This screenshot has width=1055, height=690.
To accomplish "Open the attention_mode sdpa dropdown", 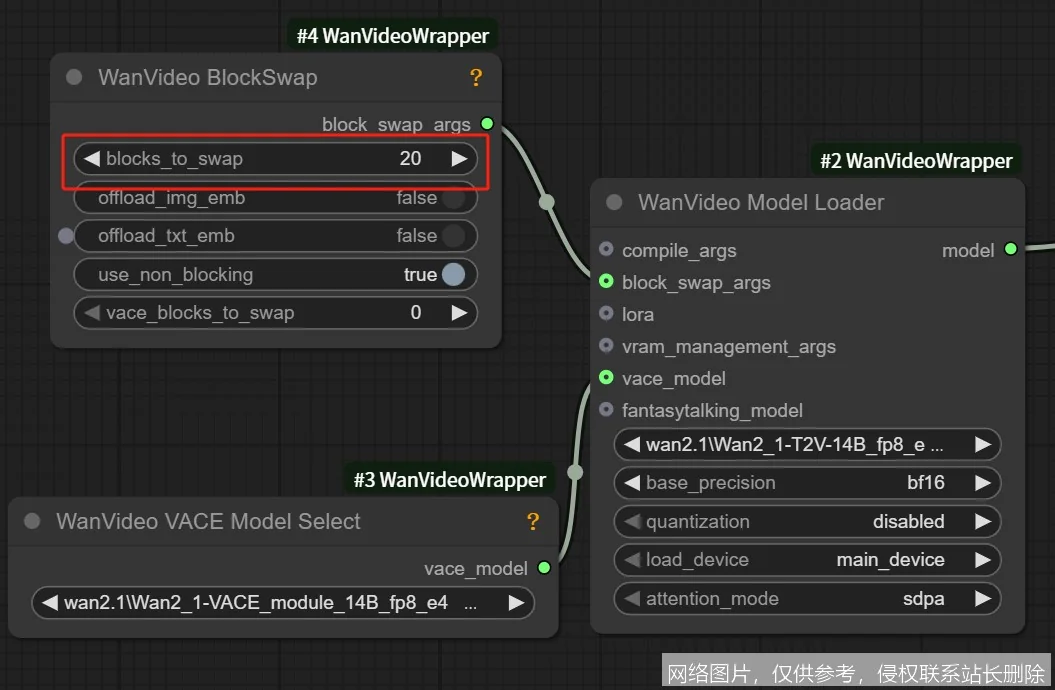I will pyautogui.click(x=807, y=599).
